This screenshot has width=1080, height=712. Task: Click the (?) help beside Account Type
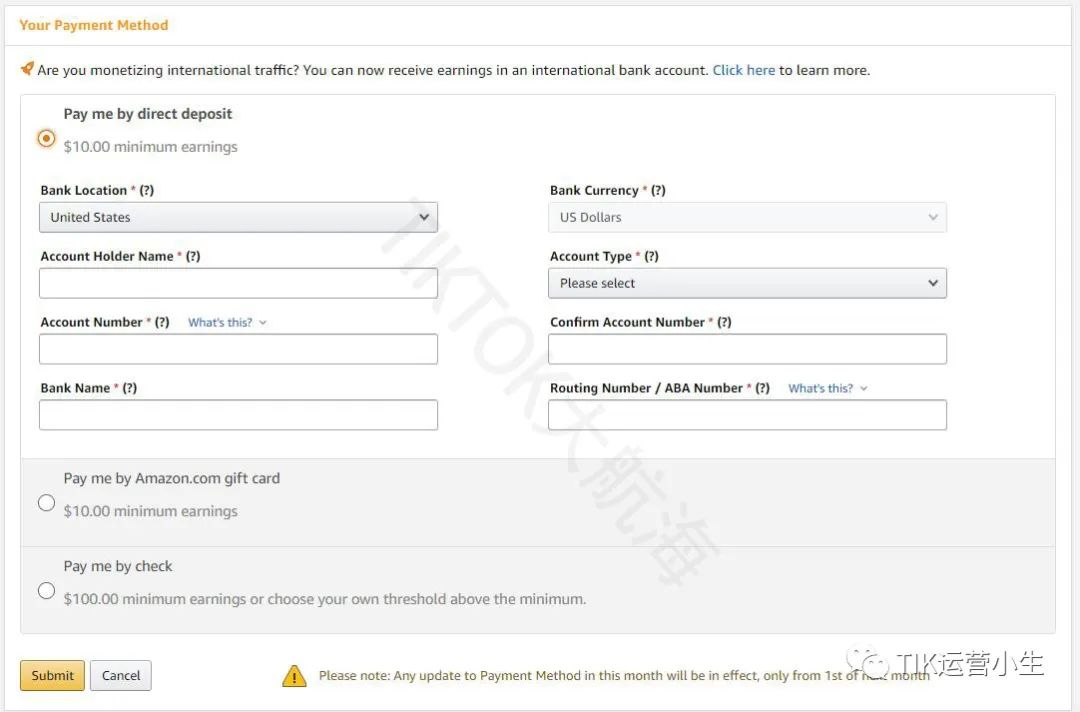(x=651, y=256)
